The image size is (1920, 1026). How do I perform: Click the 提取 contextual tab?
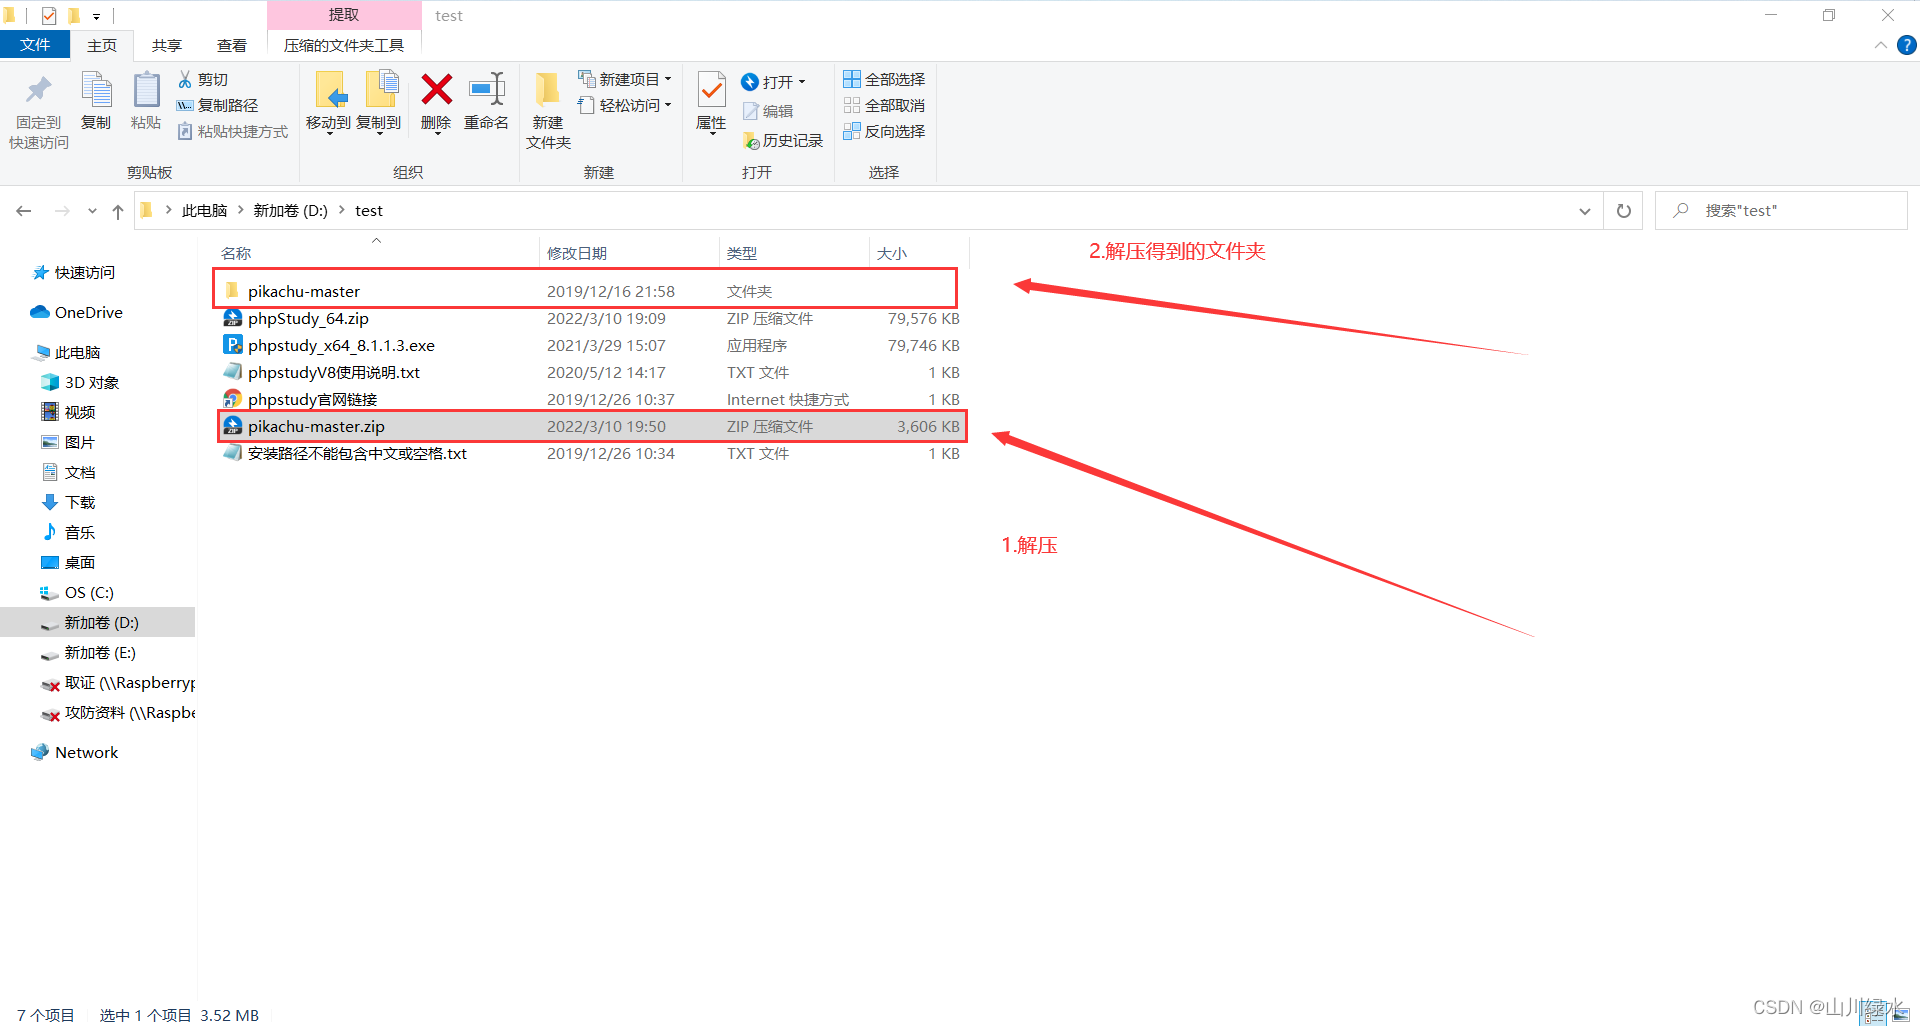(344, 15)
